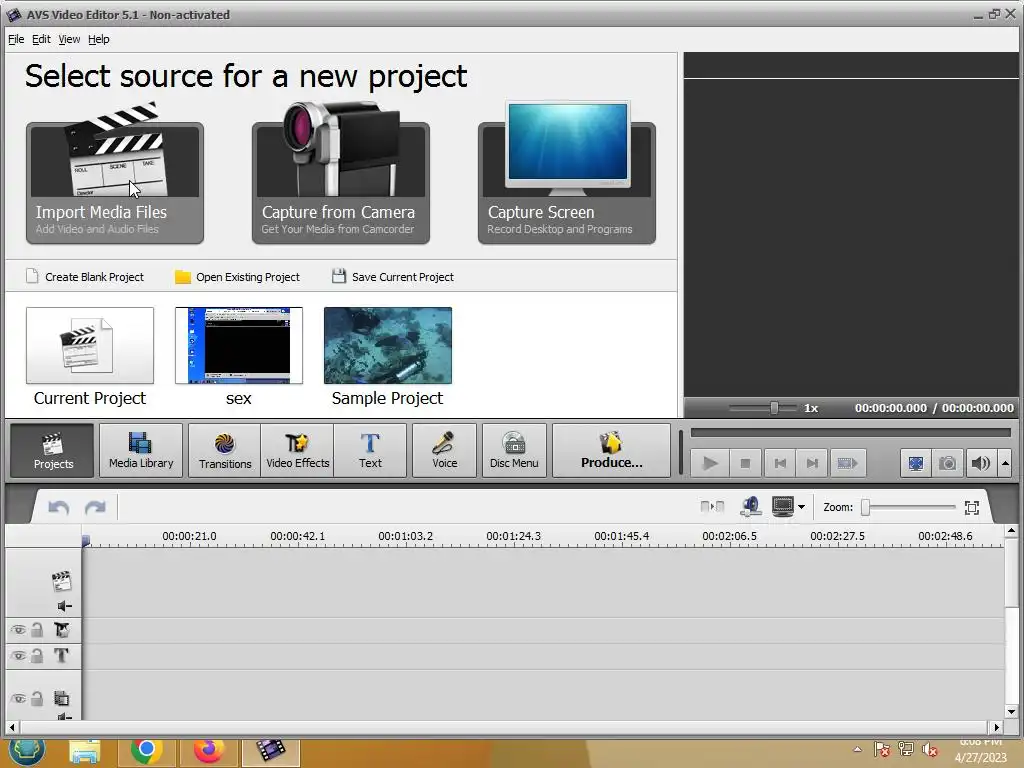The image size is (1024, 768).
Task: Open the Text tool panel
Action: pos(370,451)
